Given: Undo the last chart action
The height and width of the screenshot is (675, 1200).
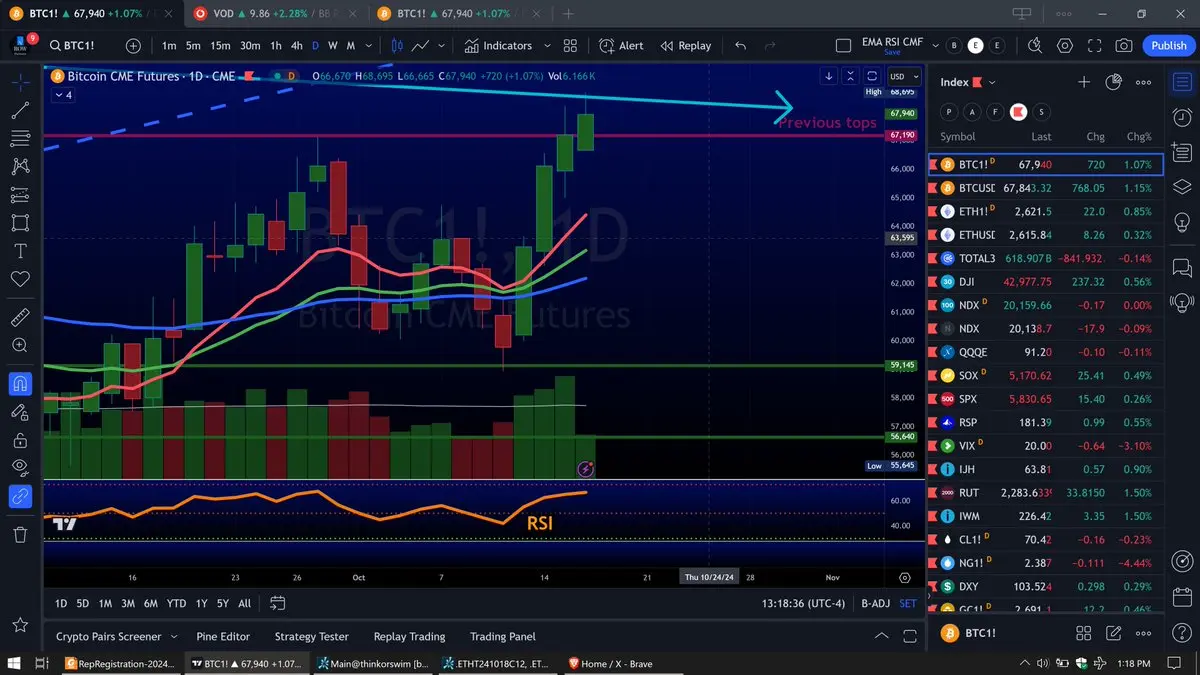Looking at the screenshot, I should (740, 45).
